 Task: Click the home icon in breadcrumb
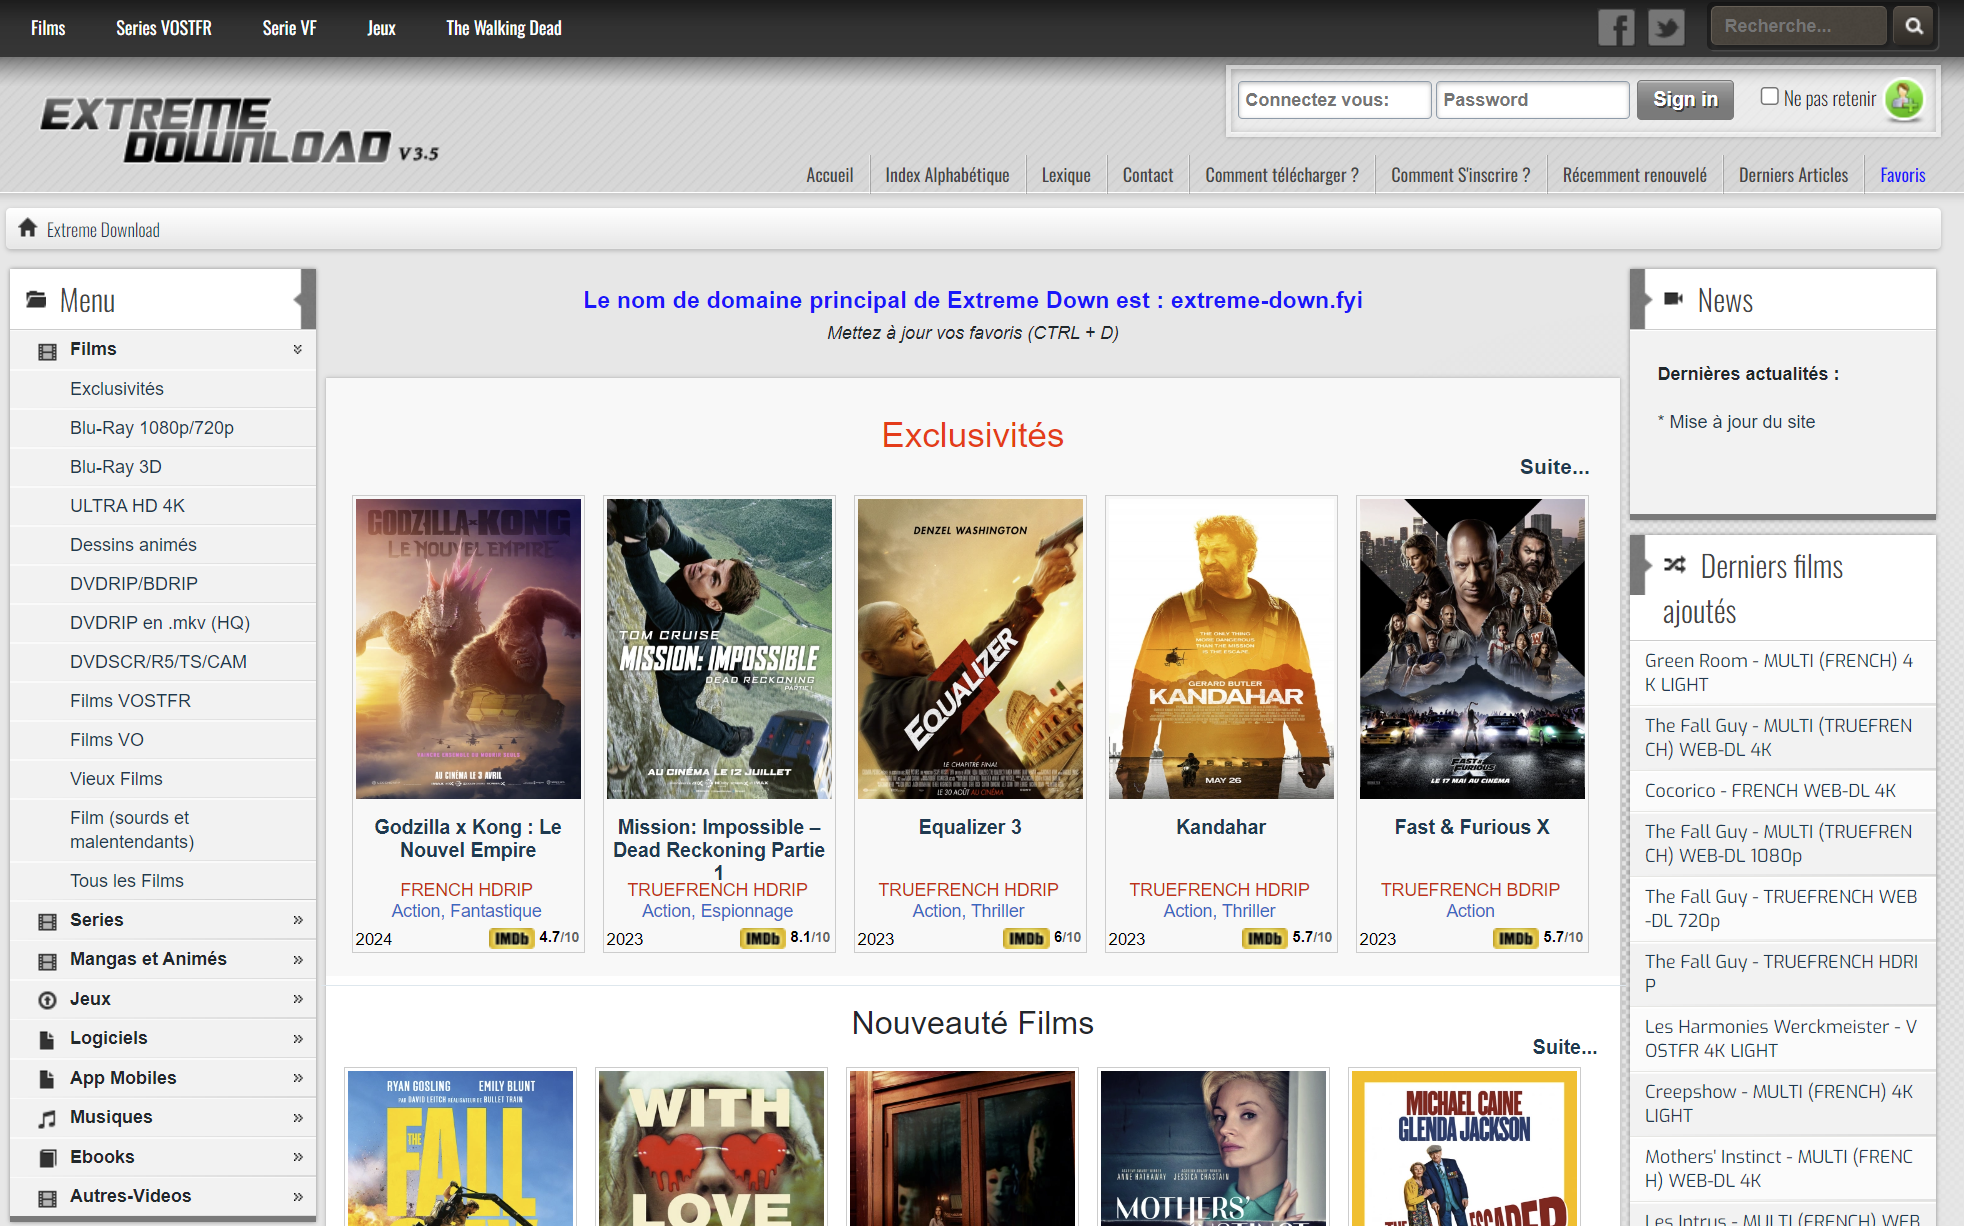28,228
